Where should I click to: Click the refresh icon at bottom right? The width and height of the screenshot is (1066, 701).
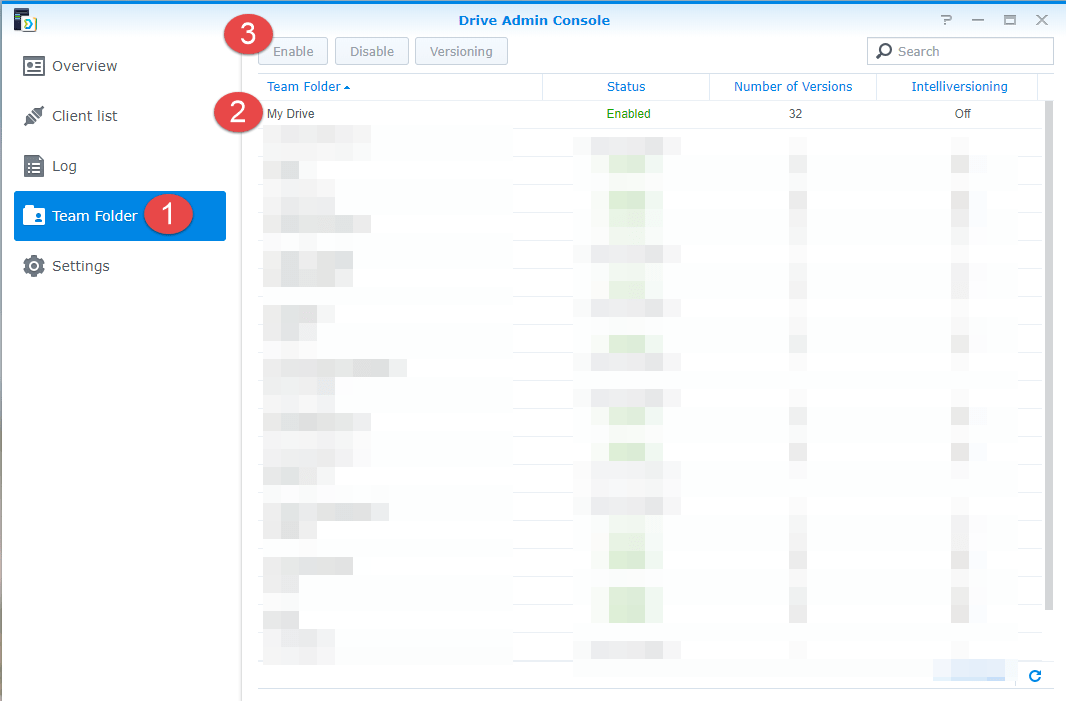pyautogui.click(x=1035, y=676)
